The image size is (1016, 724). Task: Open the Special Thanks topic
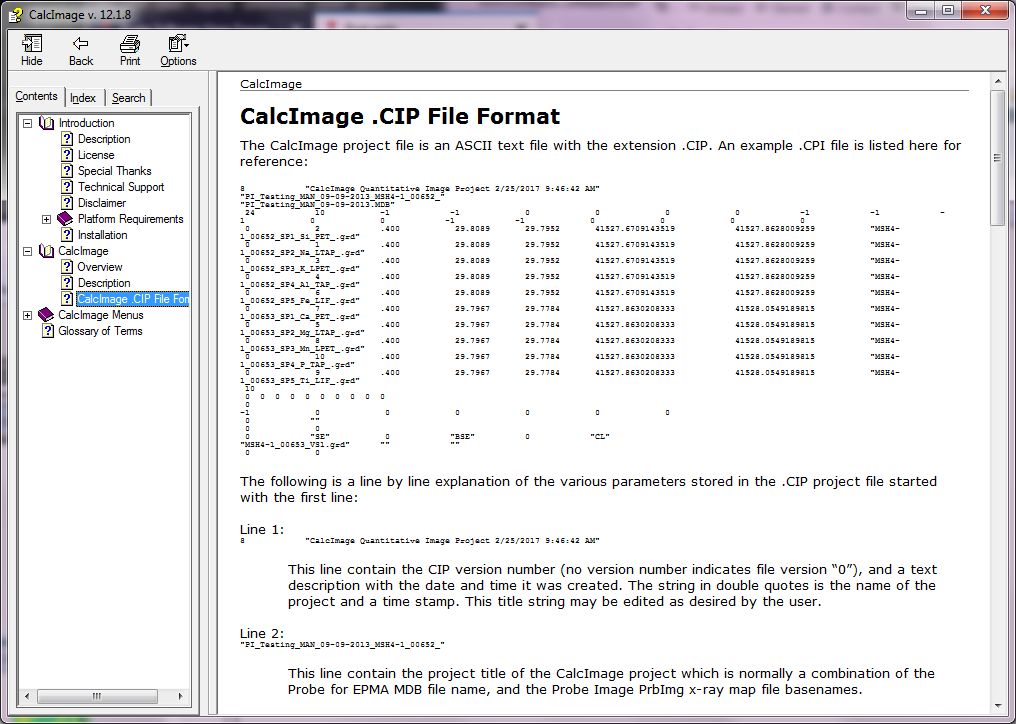[114, 171]
